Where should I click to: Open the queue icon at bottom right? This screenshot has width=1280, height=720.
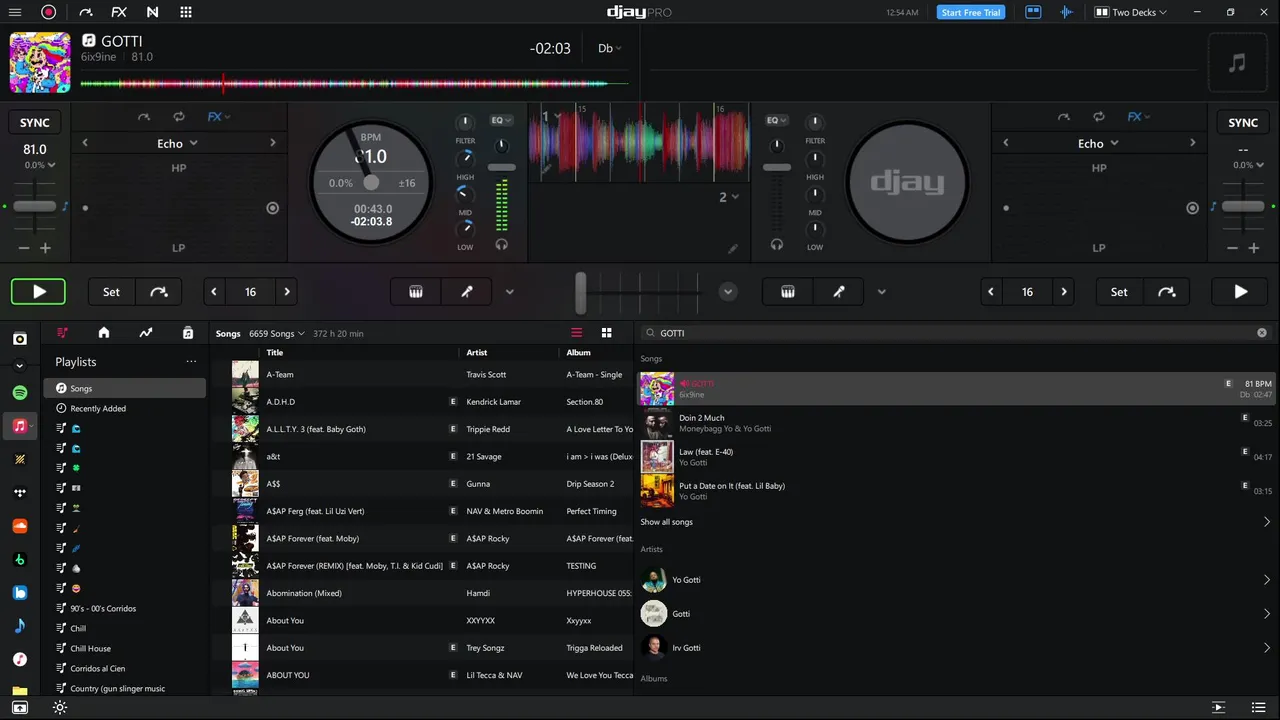pyautogui.click(x=1218, y=707)
